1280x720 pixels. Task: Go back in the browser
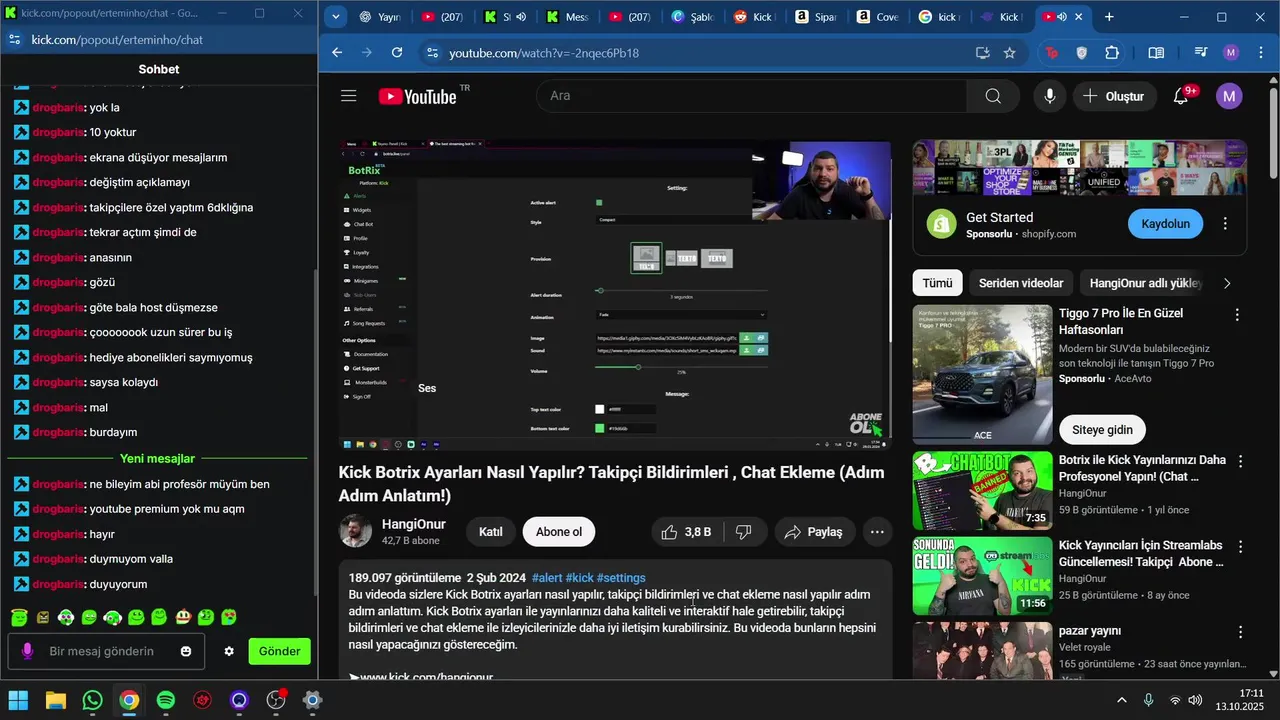point(337,53)
